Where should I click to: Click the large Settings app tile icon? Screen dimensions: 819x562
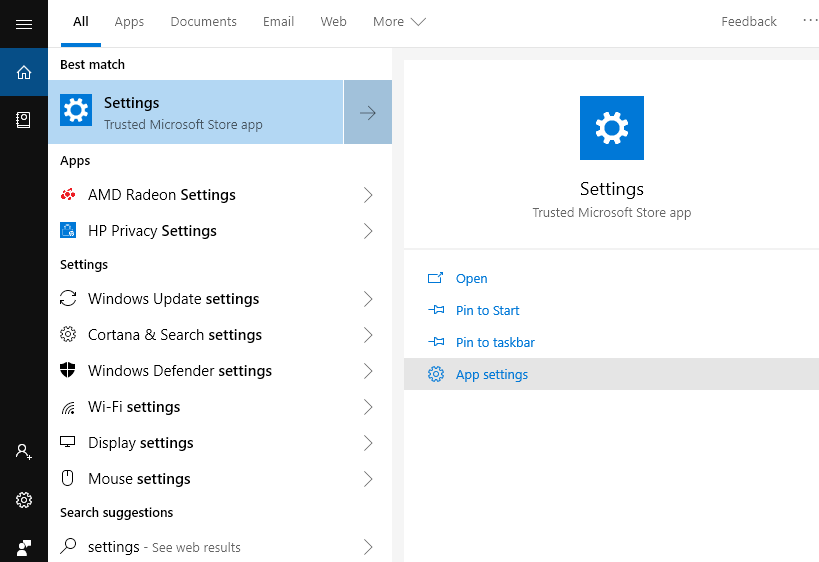611,128
